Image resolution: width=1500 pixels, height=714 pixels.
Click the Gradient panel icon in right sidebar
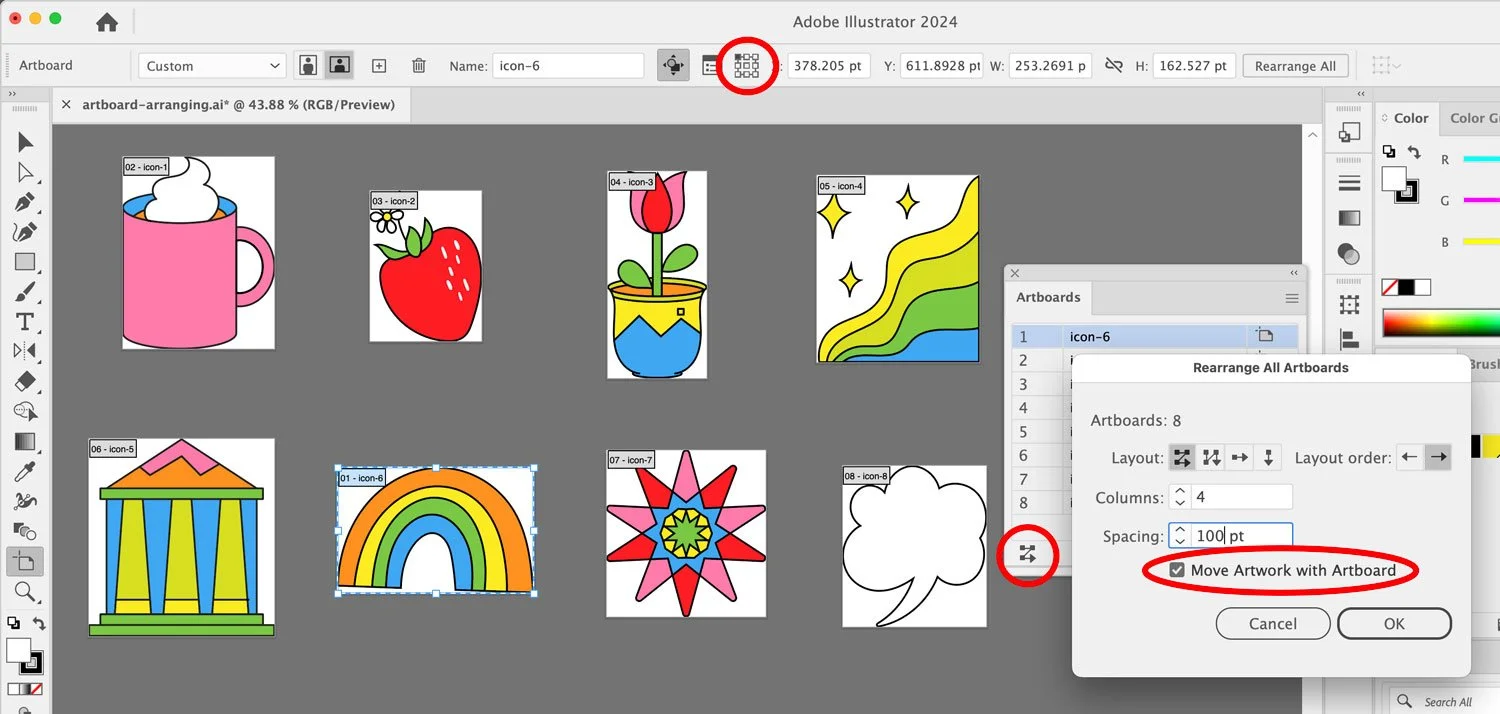(1348, 217)
